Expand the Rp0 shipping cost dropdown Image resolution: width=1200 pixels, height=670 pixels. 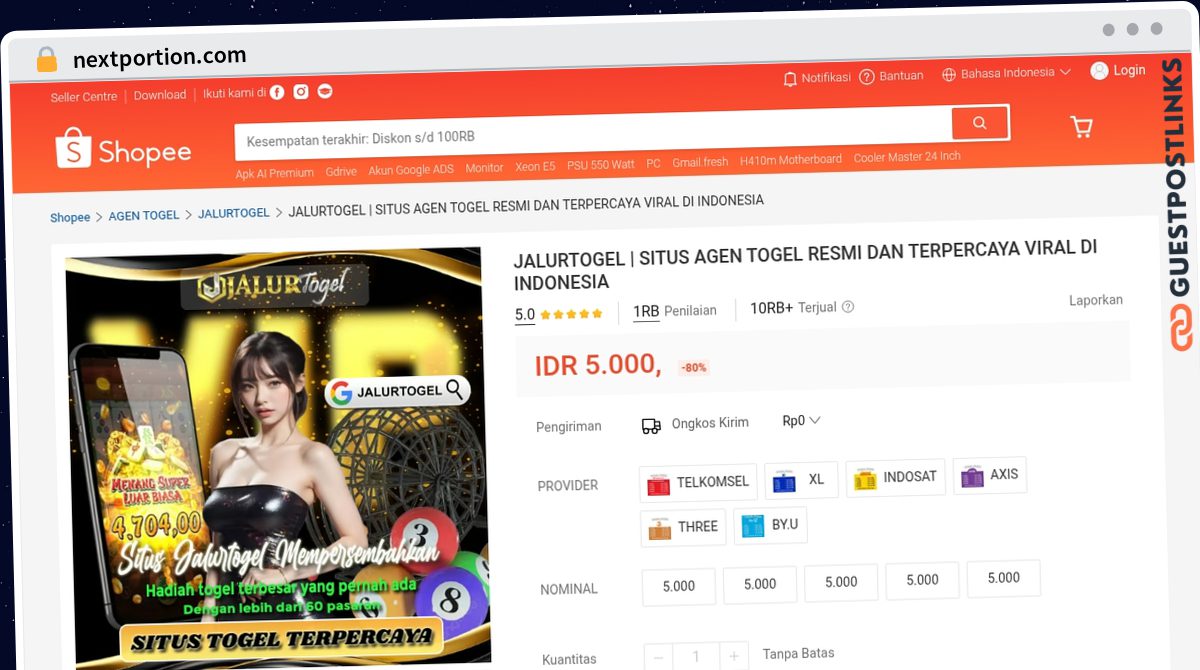click(801, 421)
